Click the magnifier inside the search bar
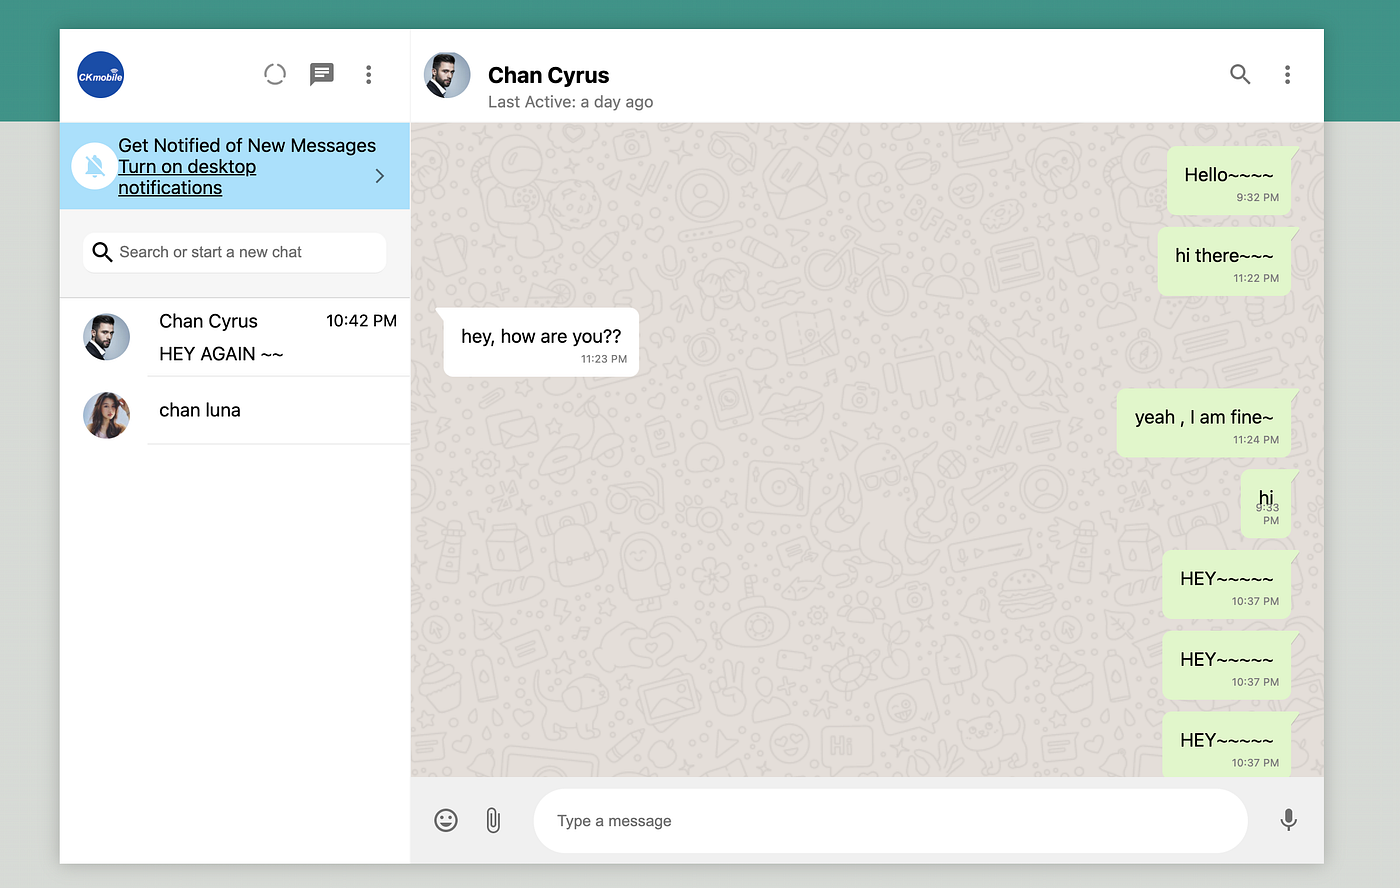Screen dimensions: 1400x888 point(102,252)
